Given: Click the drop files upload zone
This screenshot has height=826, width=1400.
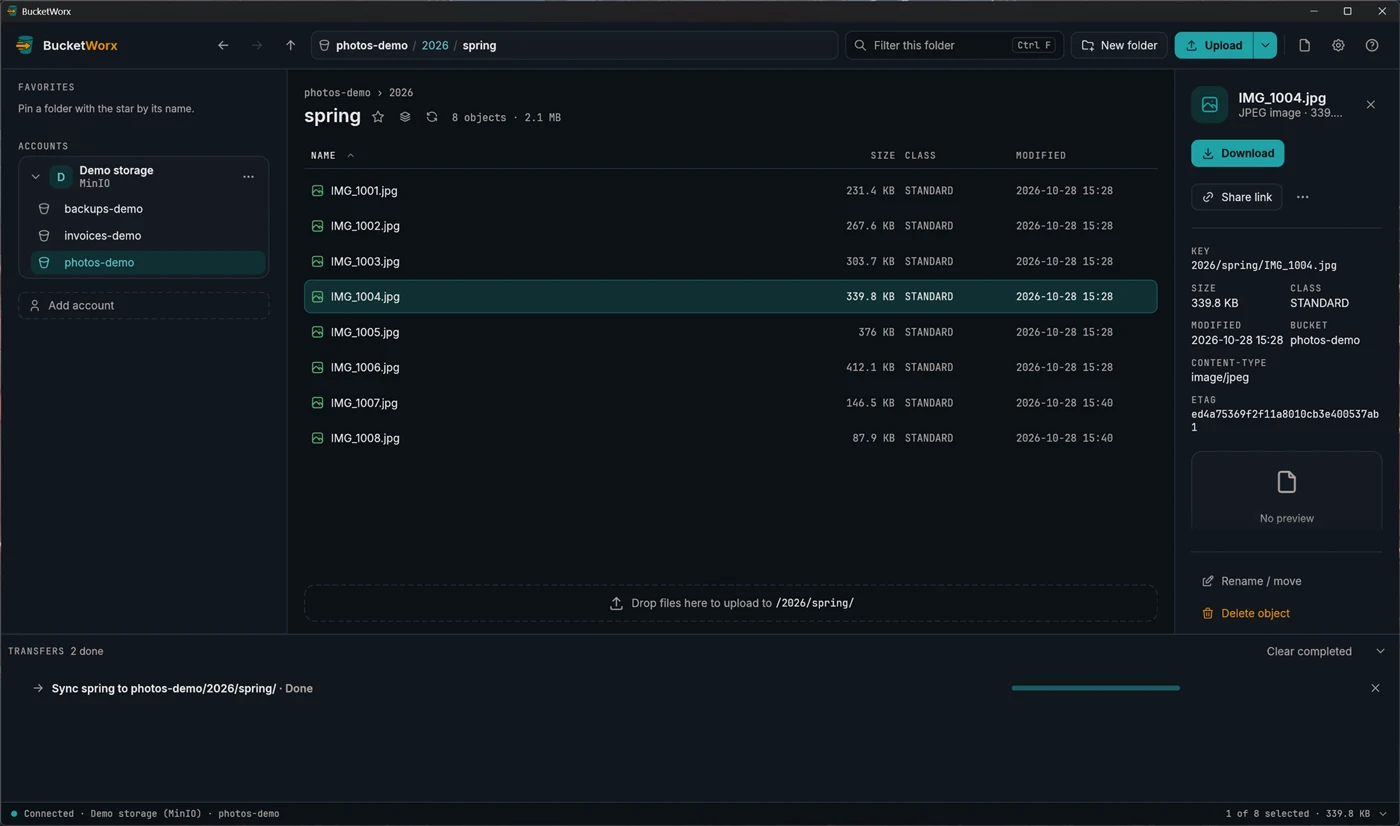Looking at the screenshot, I should [x=731, y=603].
